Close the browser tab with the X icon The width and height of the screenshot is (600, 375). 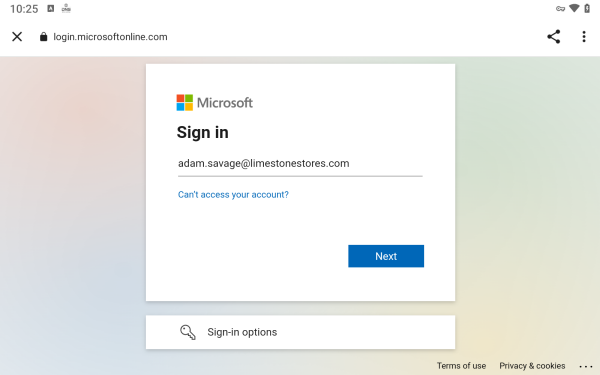point(17,37)
